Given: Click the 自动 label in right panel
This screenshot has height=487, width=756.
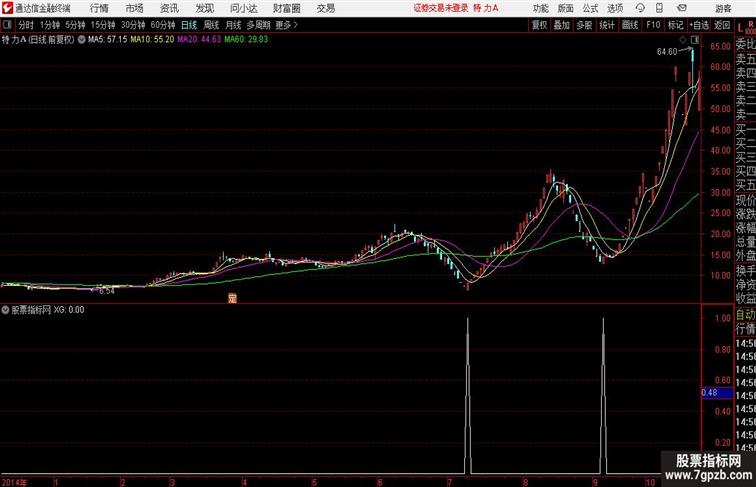Looking at the screenshot, I should pos(745,315).
